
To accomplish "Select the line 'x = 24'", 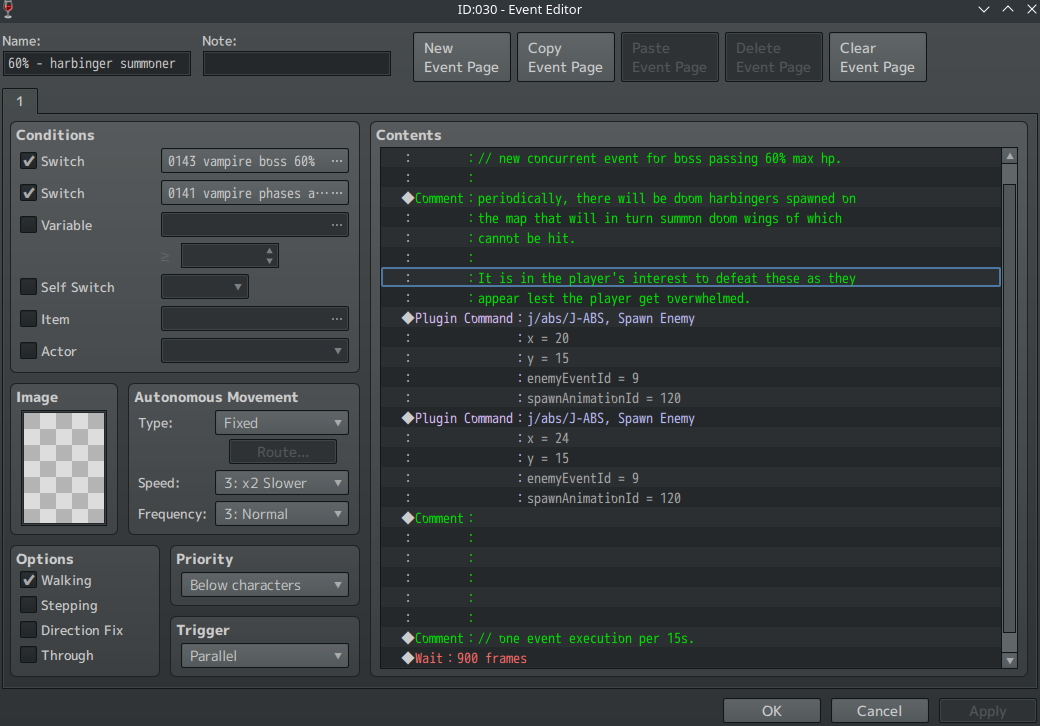I will tap(691, 438).
